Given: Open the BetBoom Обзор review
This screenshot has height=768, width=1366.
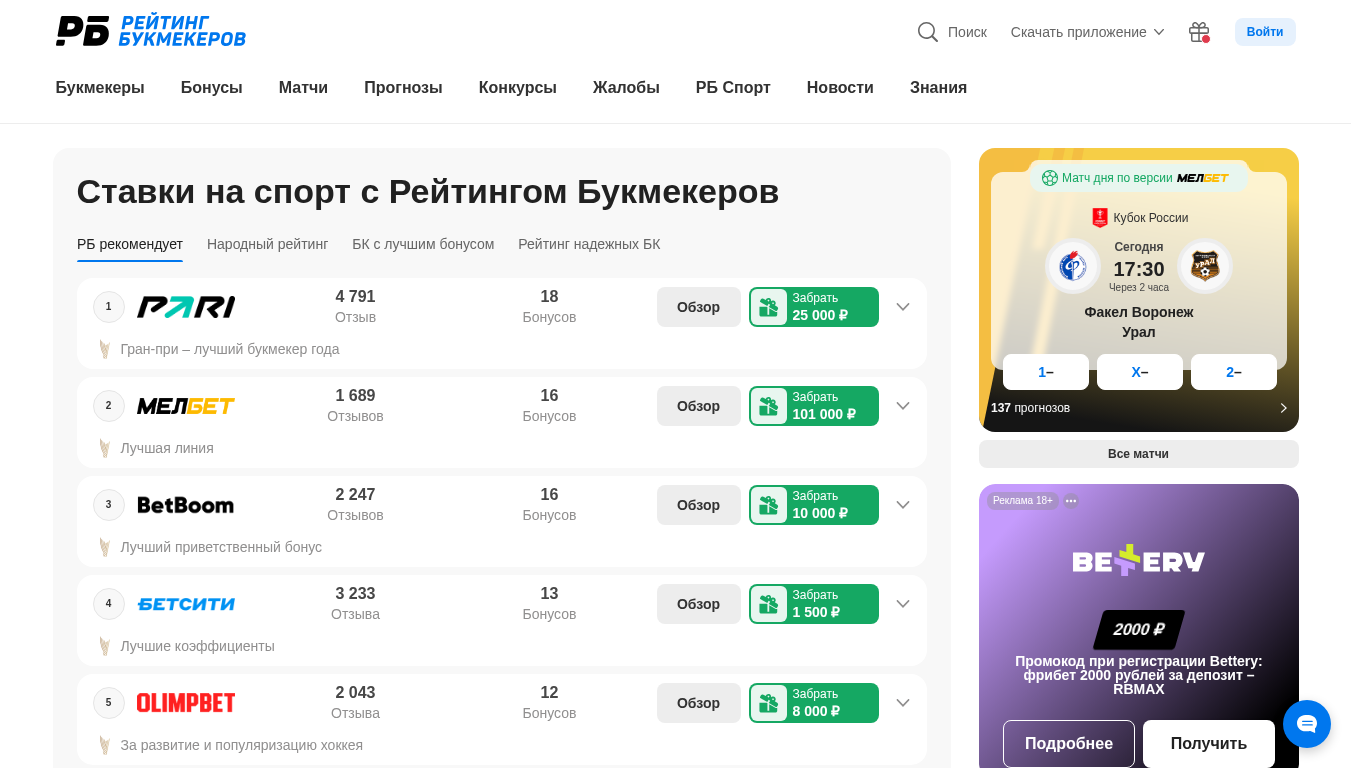Looking at the screenshot, I should 699,505.
